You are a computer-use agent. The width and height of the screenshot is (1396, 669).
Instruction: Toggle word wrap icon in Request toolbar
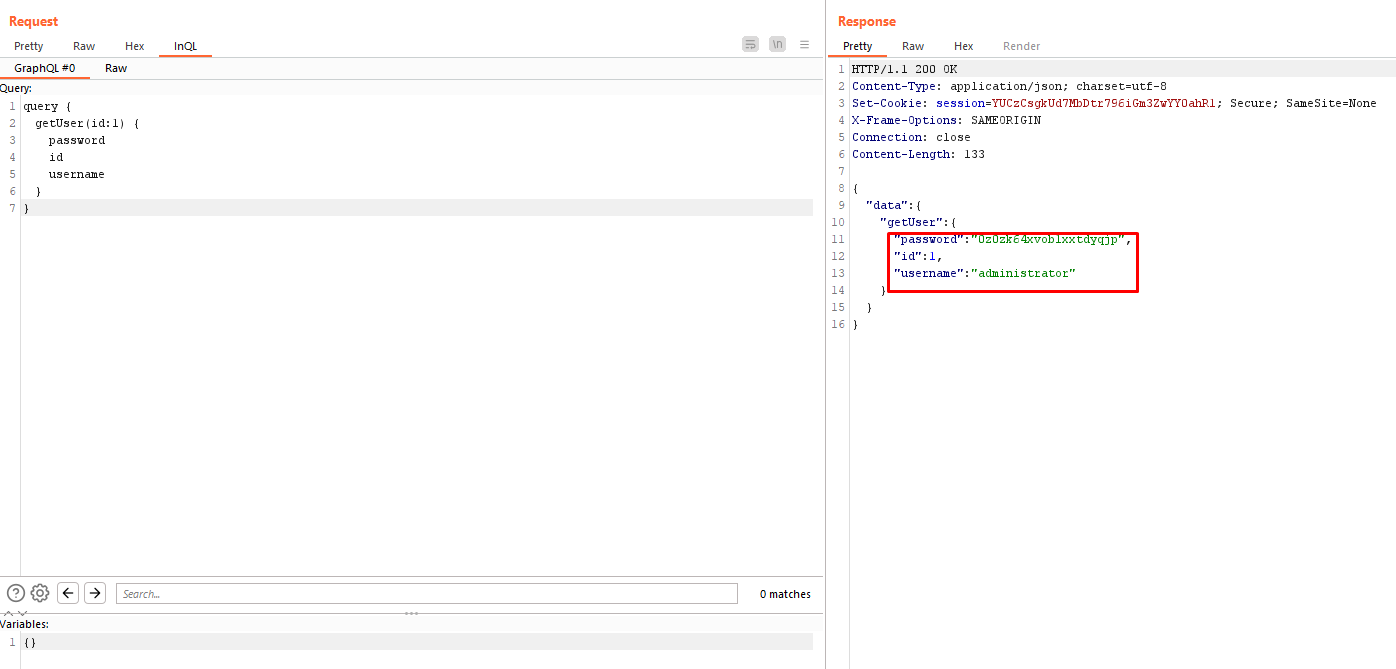(750, 44)
